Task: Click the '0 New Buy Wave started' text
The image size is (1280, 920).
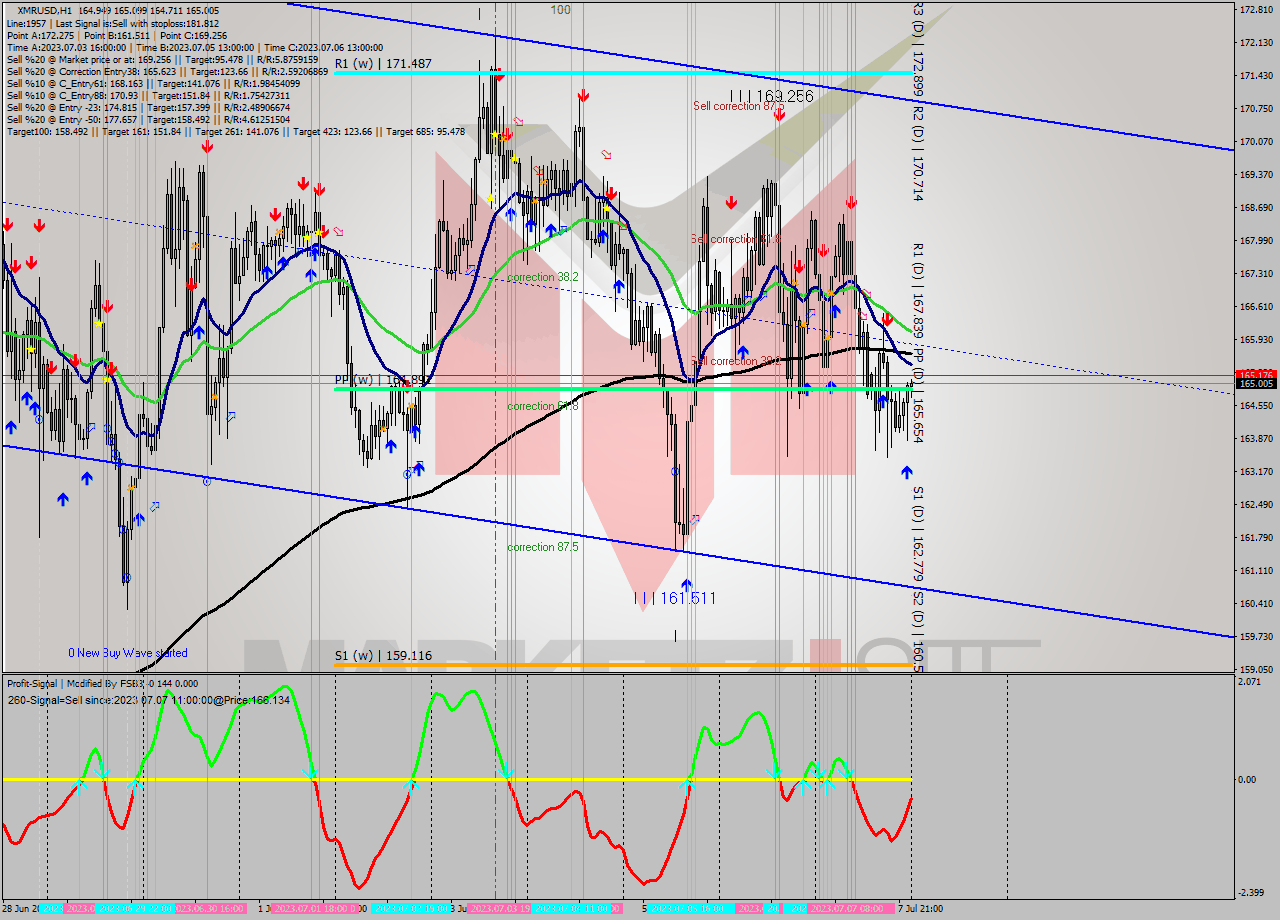Action: coord(128,653)
